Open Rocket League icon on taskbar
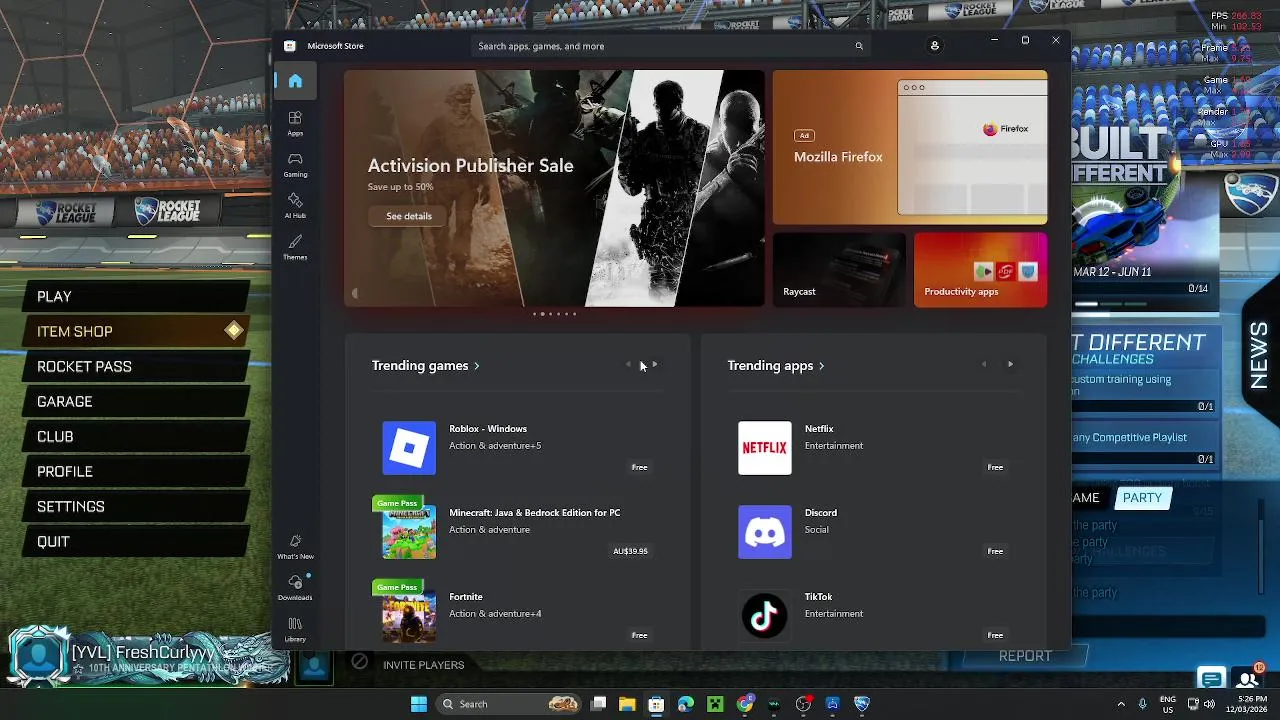Screen dimensions: 1280x720 862,704
